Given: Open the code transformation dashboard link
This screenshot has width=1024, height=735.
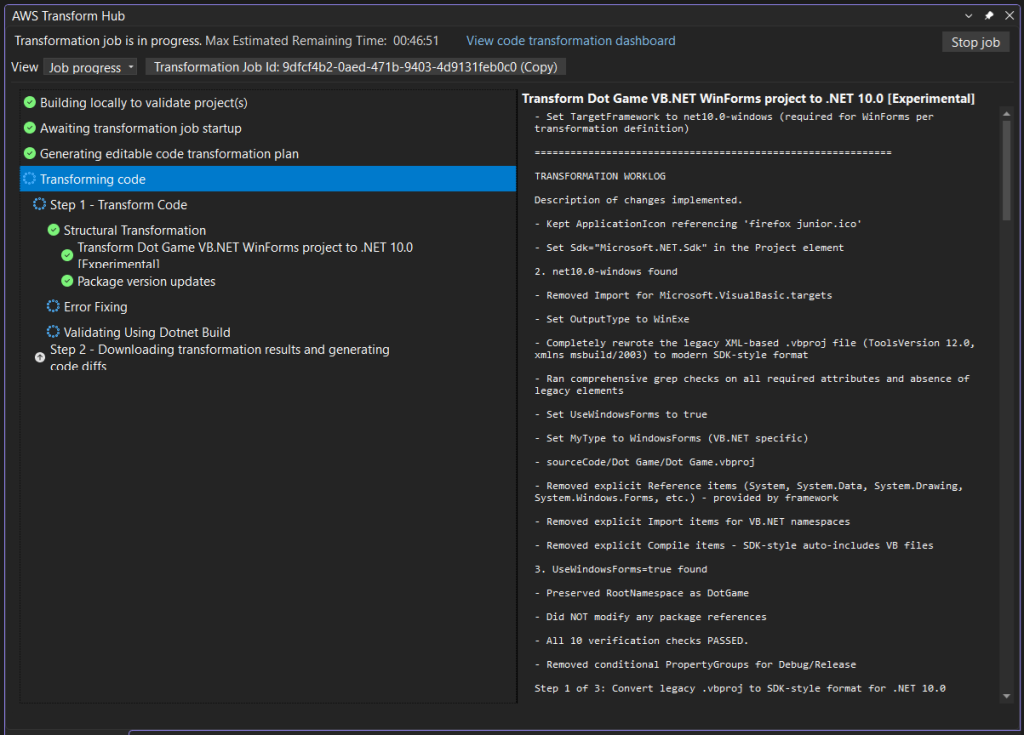Looking at the screenshot, I should pos(570,41).
